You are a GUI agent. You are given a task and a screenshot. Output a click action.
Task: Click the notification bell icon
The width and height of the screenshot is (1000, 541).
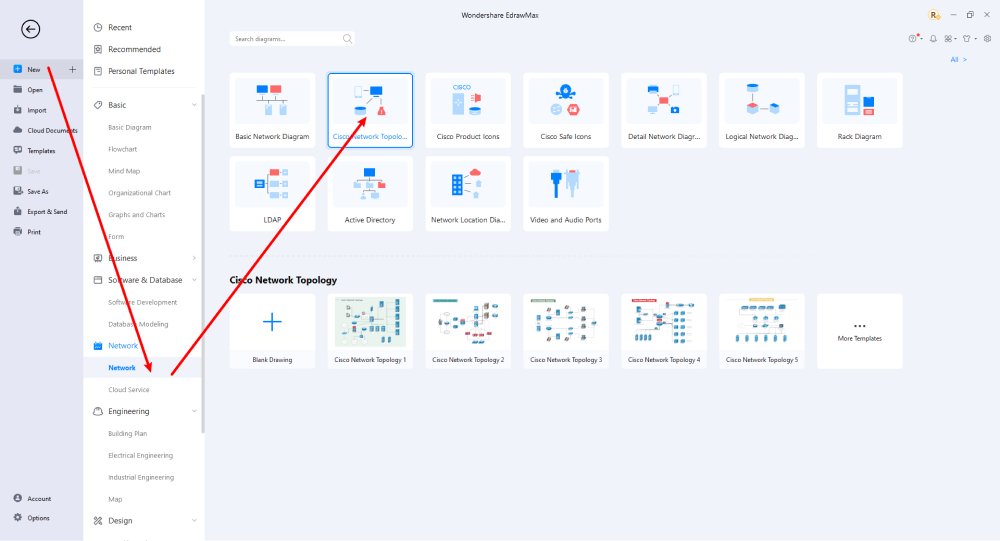coord(933,39)
